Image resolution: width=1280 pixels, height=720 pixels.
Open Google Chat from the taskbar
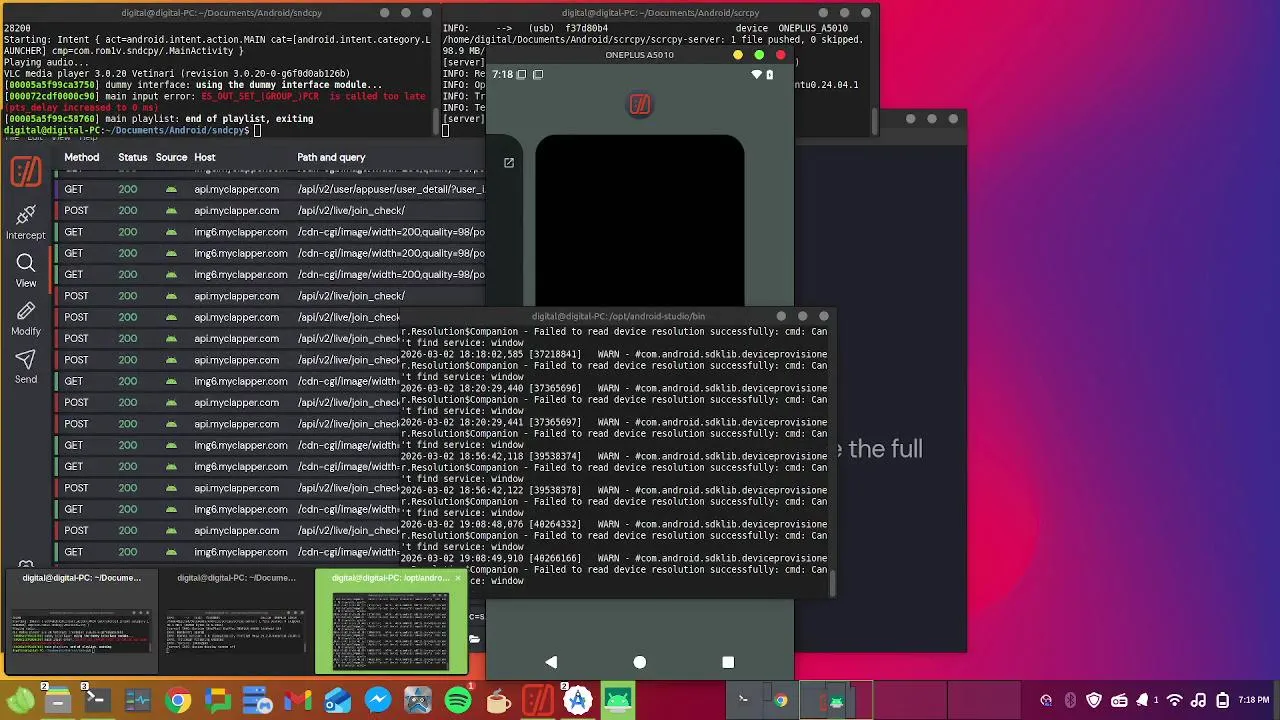click(x=218, y=701)
